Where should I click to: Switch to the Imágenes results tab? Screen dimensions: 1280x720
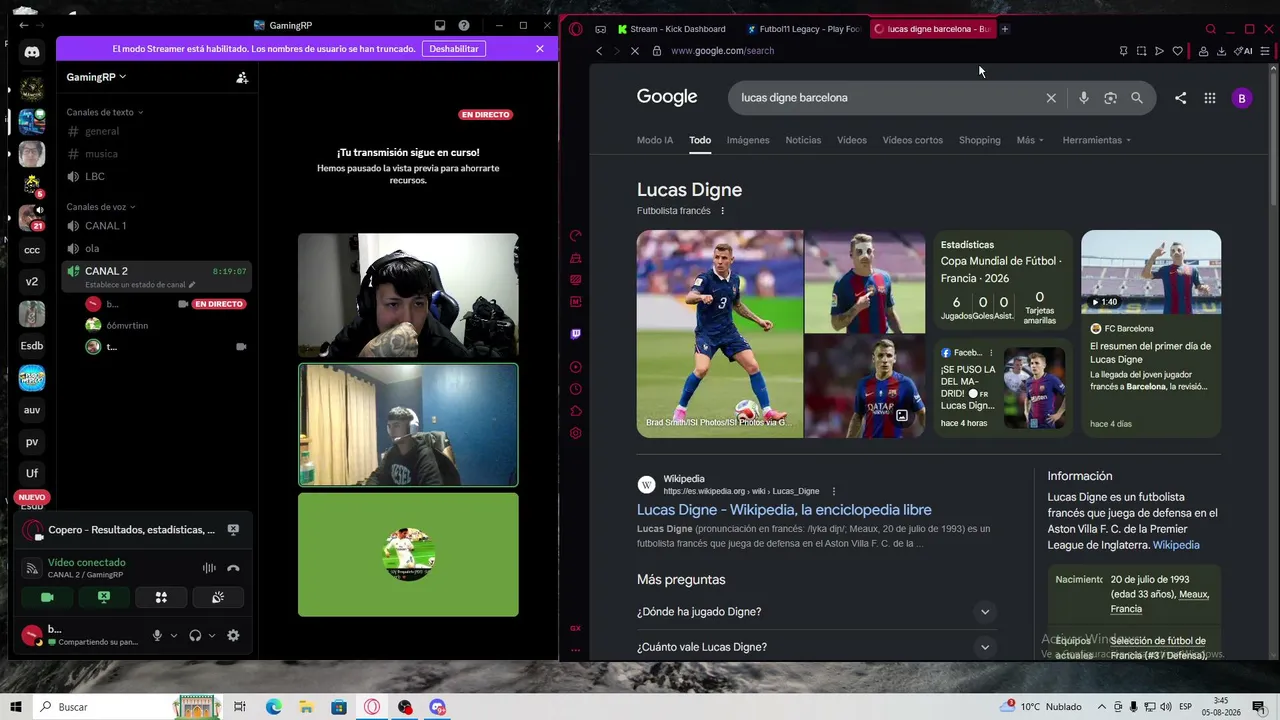tap(748, 140)
